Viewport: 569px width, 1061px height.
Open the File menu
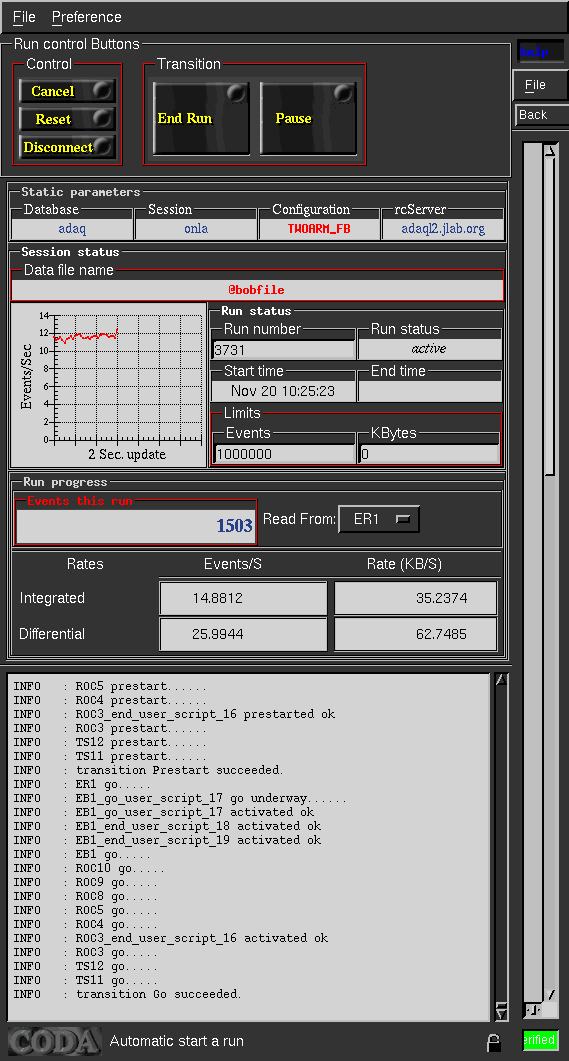click(x=24, y=17)
